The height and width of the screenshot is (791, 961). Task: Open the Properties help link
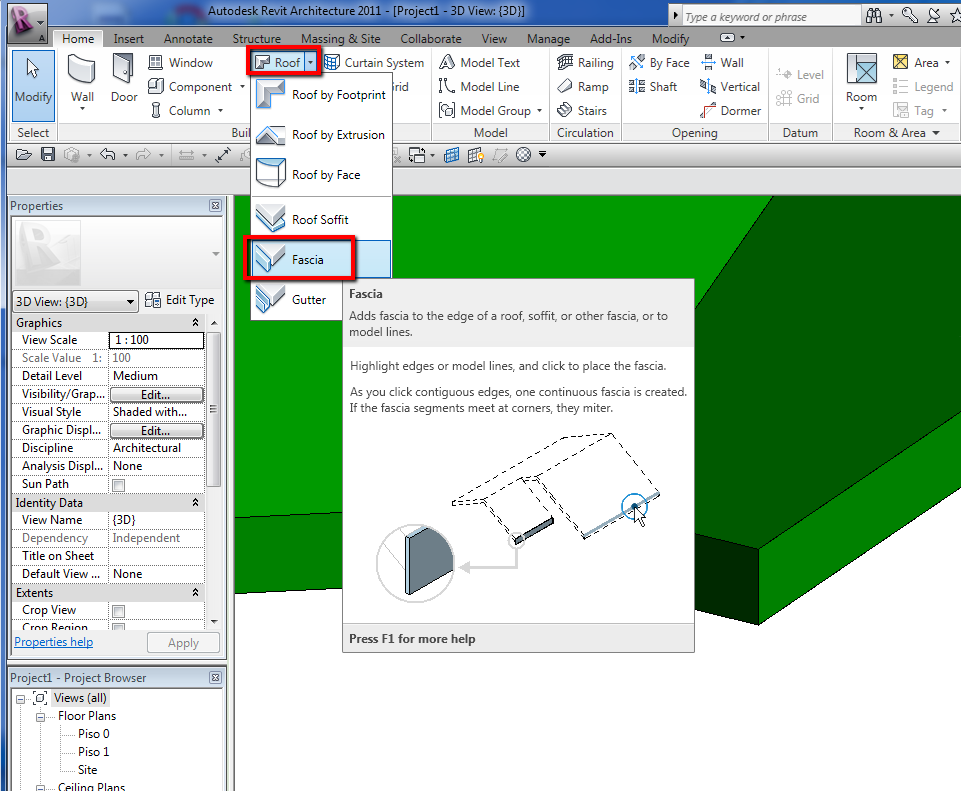[53, 642]
